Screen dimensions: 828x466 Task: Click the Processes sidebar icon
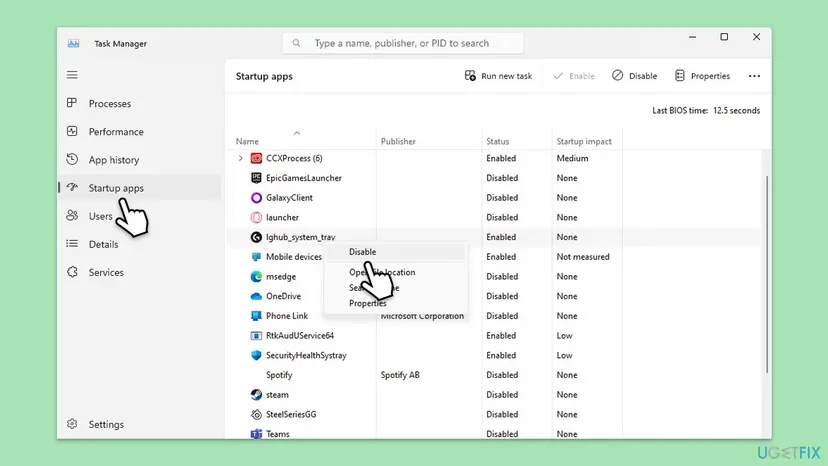pyautogui.click(x=72, y=103)
